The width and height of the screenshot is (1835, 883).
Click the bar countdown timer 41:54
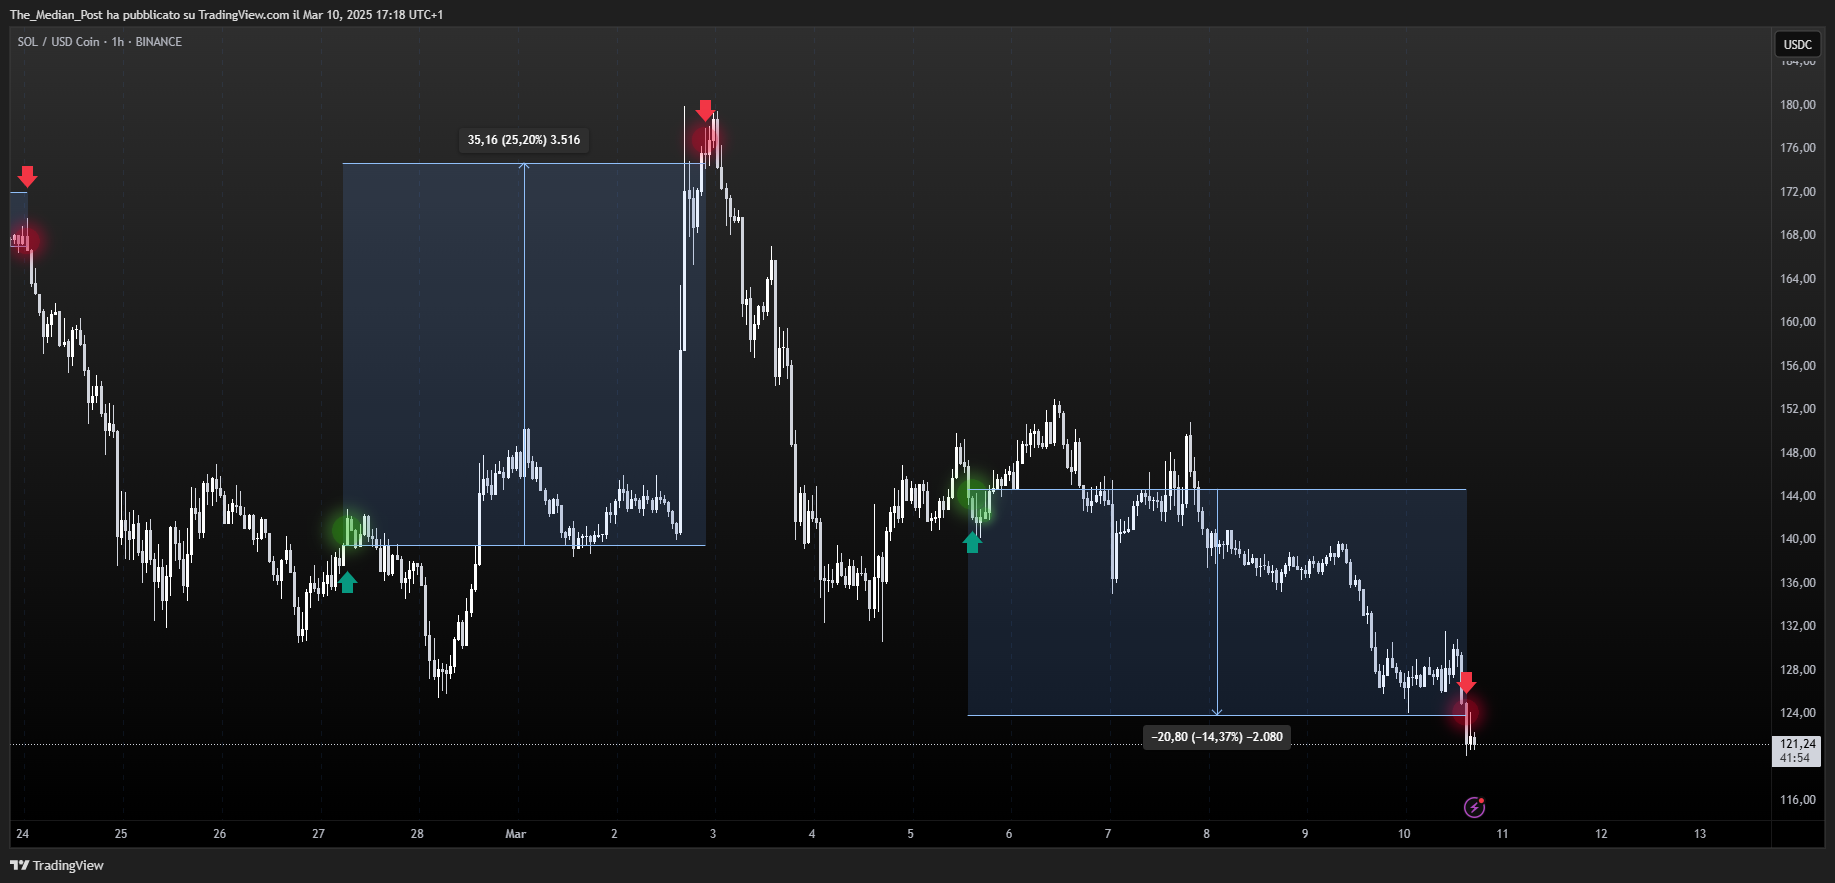click(x=1795, y=758)
